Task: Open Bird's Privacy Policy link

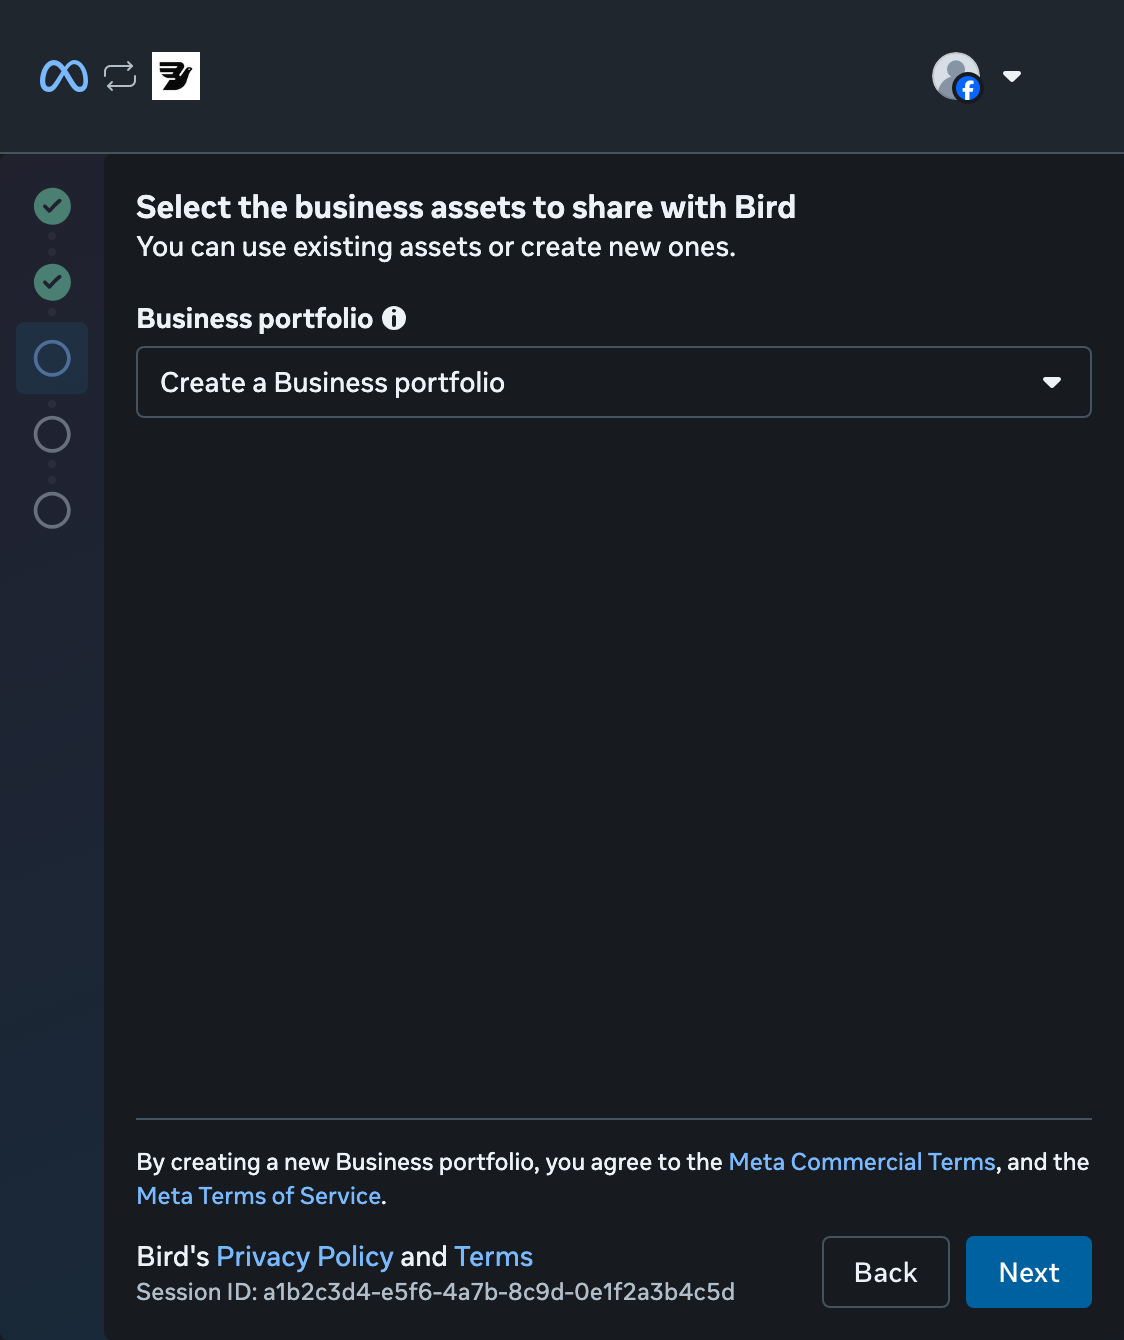Action: [x=305, y=1256]
